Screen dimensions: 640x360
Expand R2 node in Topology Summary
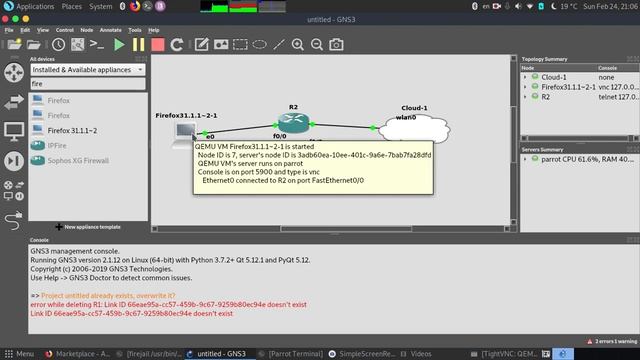[x=525, y=97]
